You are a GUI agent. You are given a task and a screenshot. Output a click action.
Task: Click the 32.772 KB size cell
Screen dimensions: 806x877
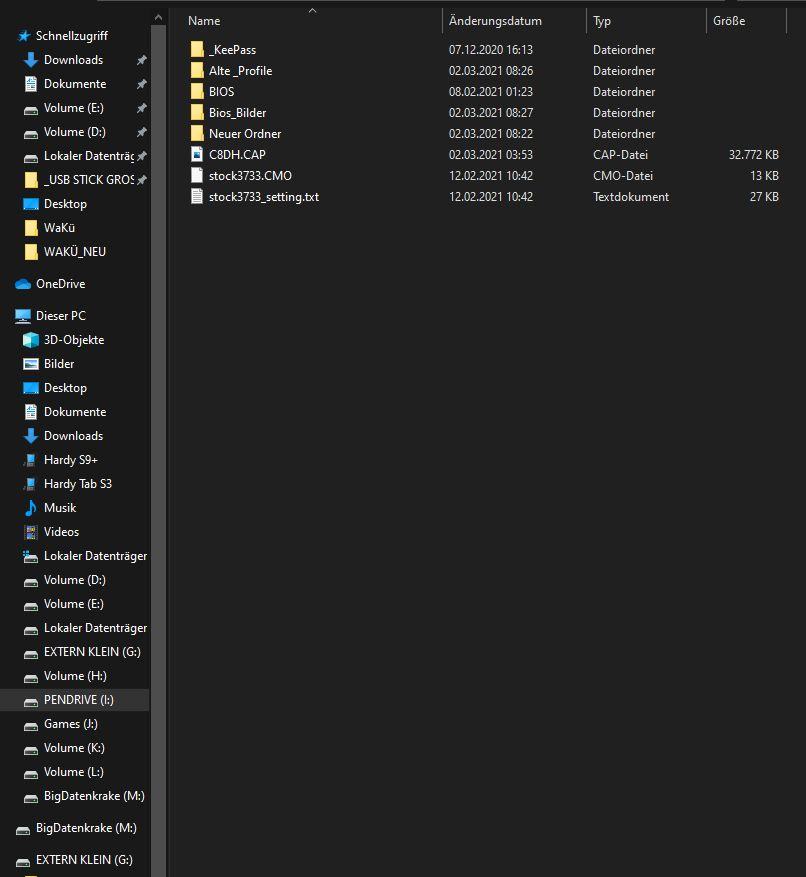click(x=753, y=155)
